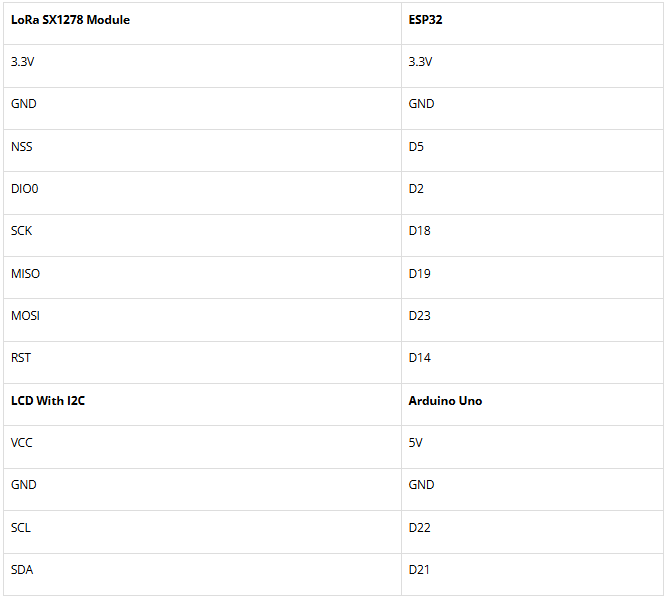This screenshot has width=672, height=601.
Task: Click the MOSI row label
Action: (26, 316)
